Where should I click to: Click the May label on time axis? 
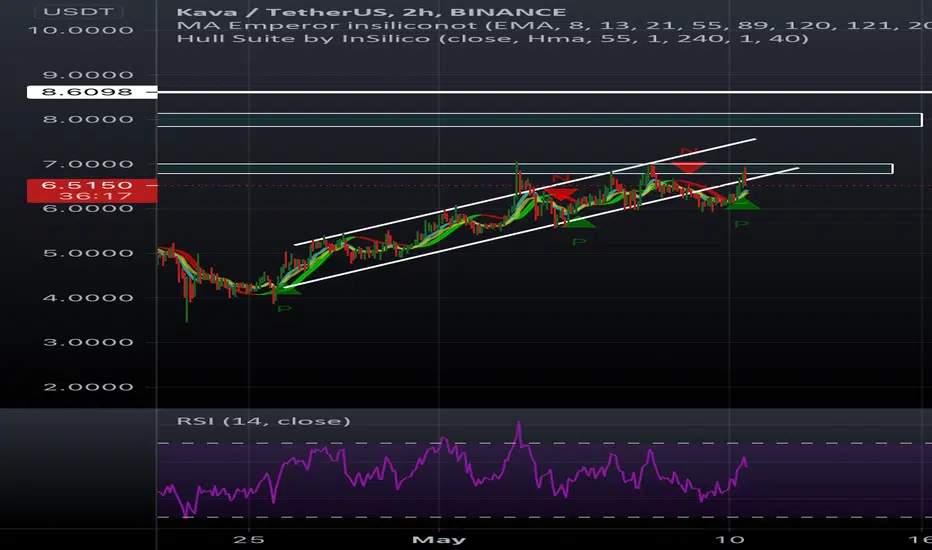pyautogui.click(x=439, y=539)
